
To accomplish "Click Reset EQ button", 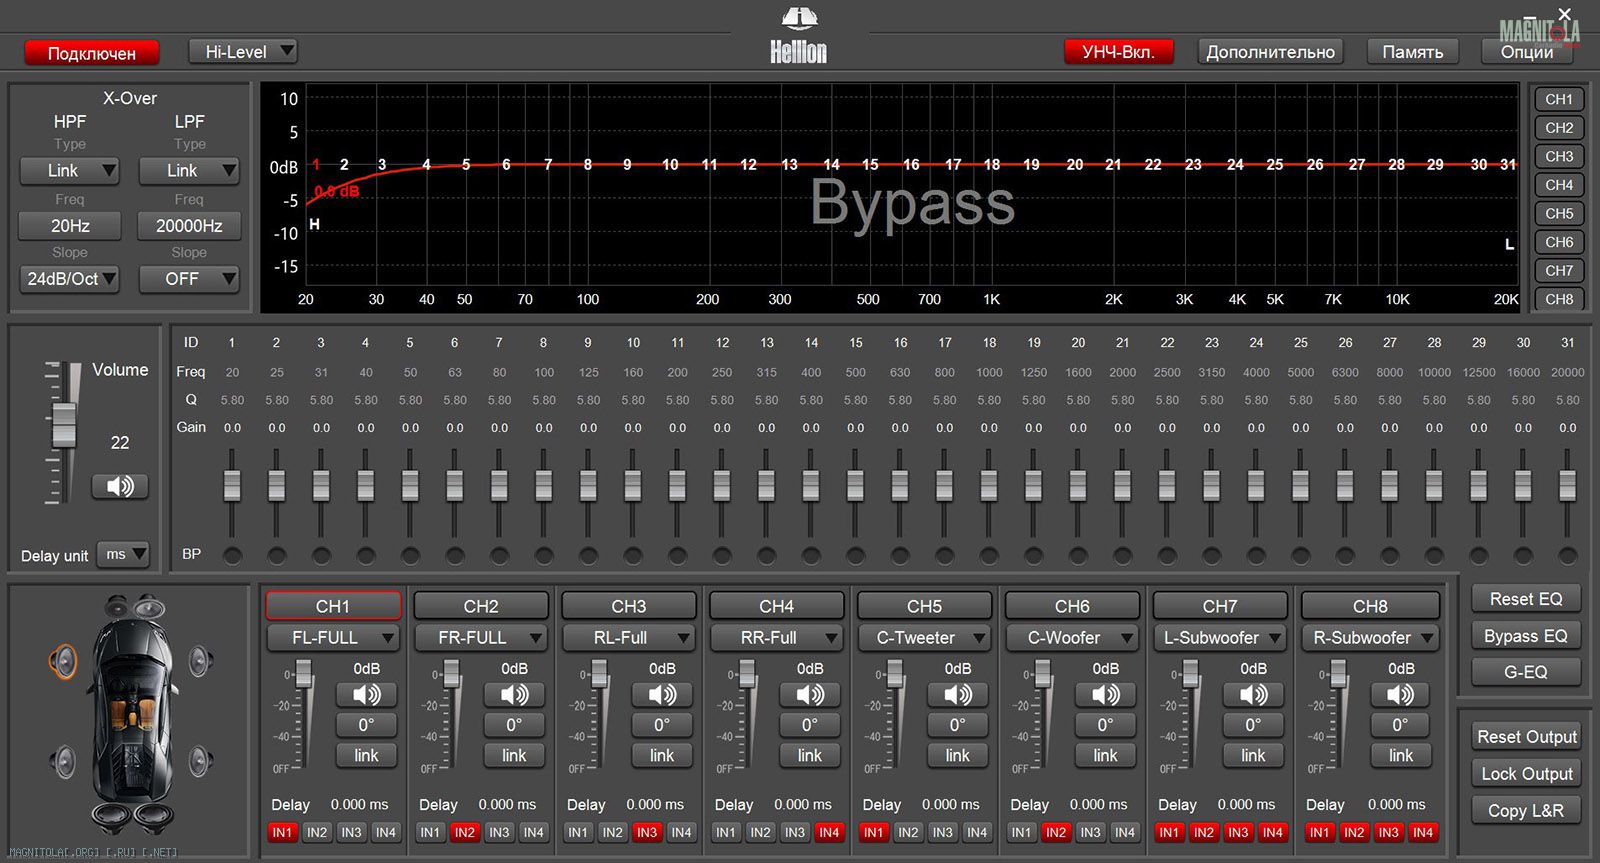I will 1526,599.
